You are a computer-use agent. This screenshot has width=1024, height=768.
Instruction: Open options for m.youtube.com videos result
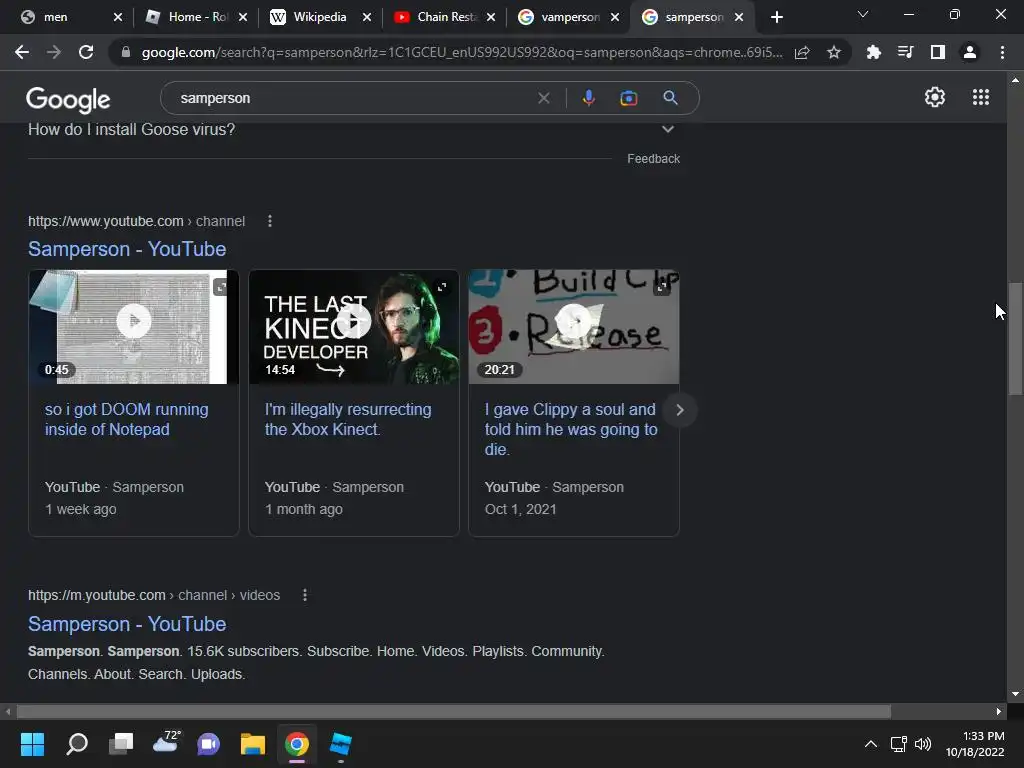click(x=305, y=595)
